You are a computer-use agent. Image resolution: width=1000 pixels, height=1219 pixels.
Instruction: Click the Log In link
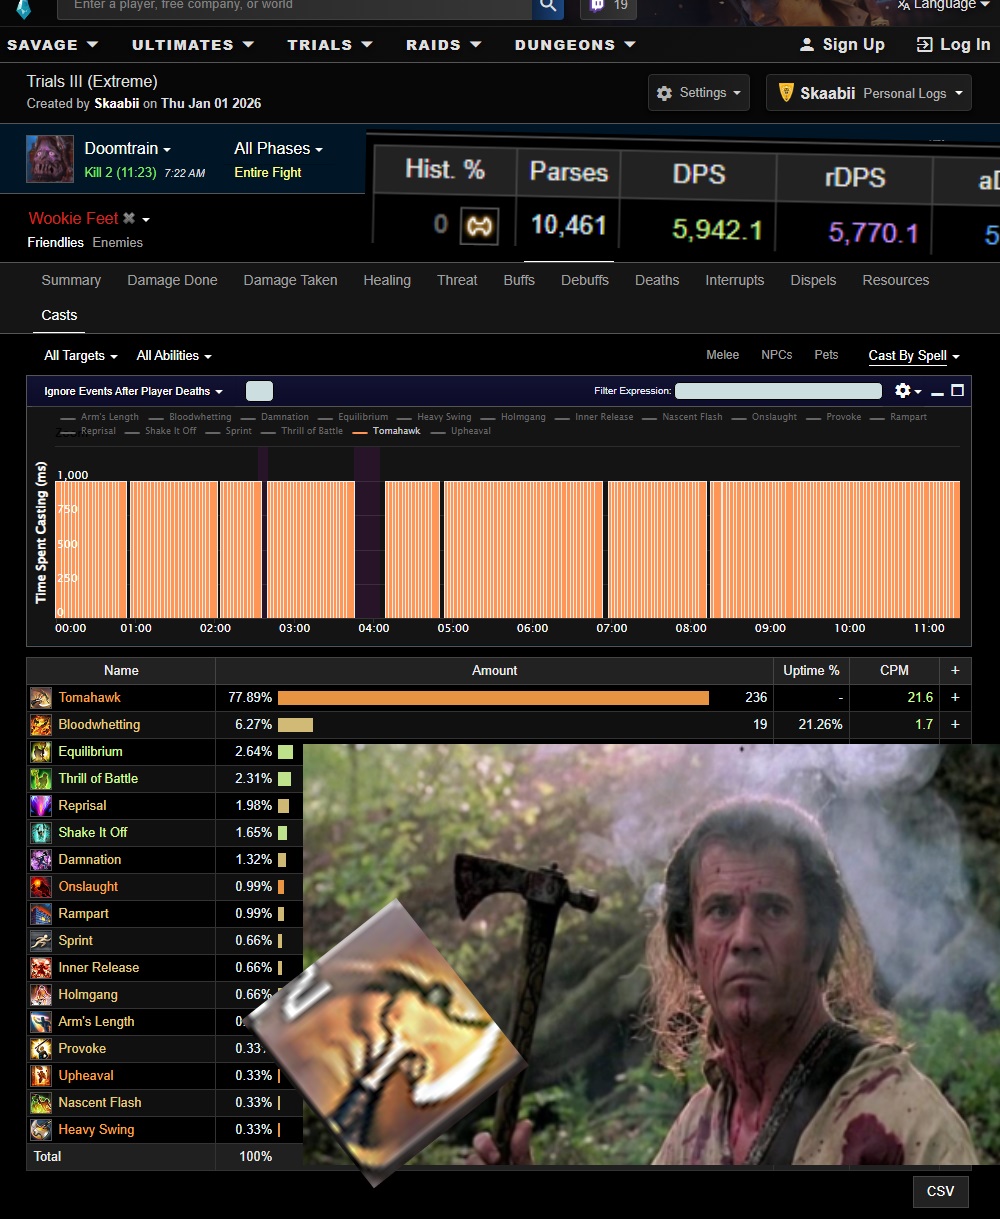point(953,45)
